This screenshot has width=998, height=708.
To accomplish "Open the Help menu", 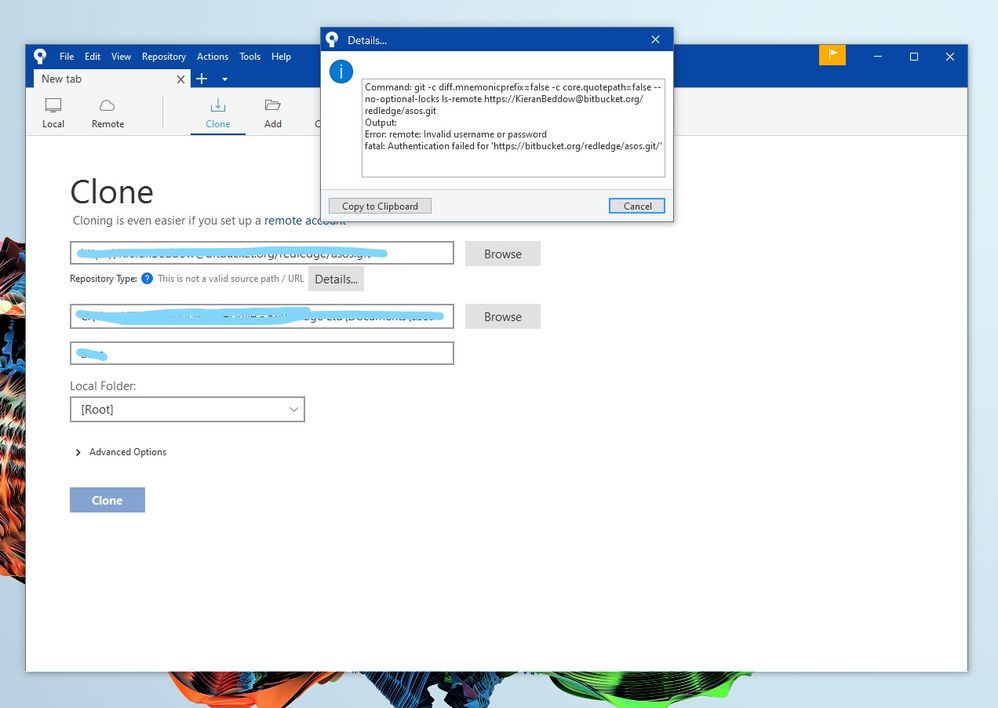I will (281, 57).
